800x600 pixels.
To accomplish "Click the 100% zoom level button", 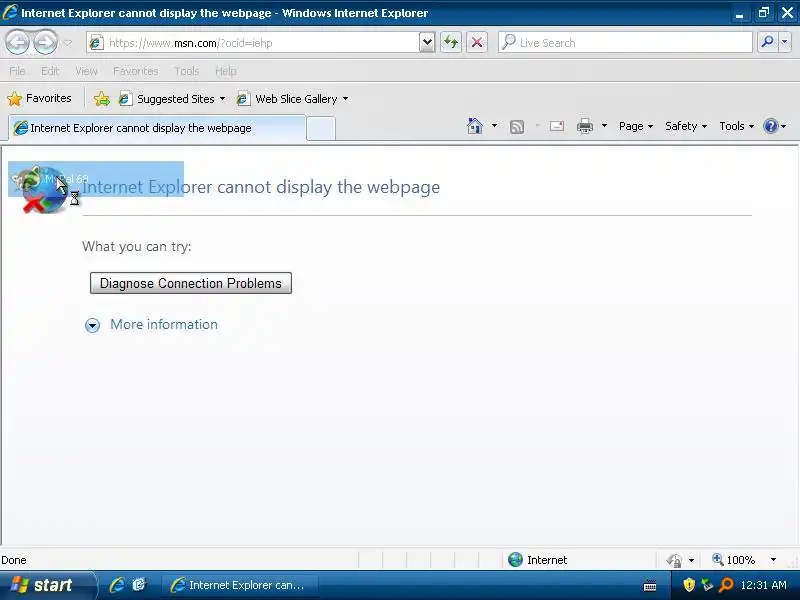I will [734, 560].
